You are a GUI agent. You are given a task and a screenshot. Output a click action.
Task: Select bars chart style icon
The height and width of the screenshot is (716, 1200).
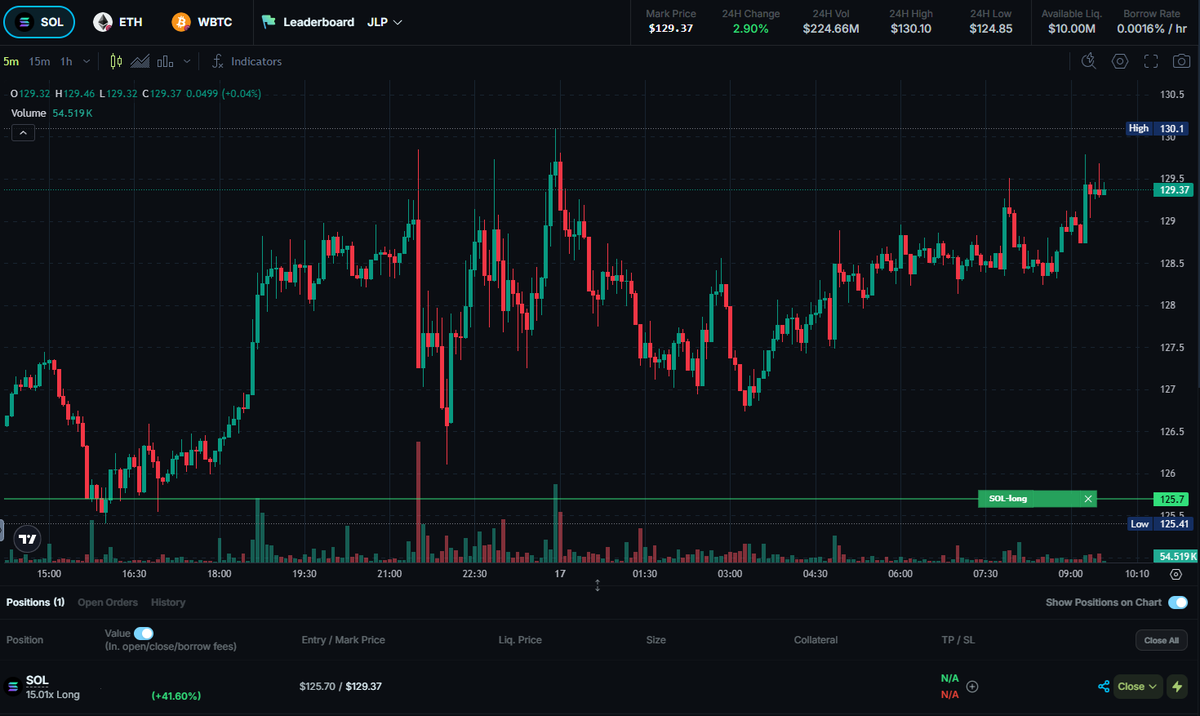click(x=166, y=61)
